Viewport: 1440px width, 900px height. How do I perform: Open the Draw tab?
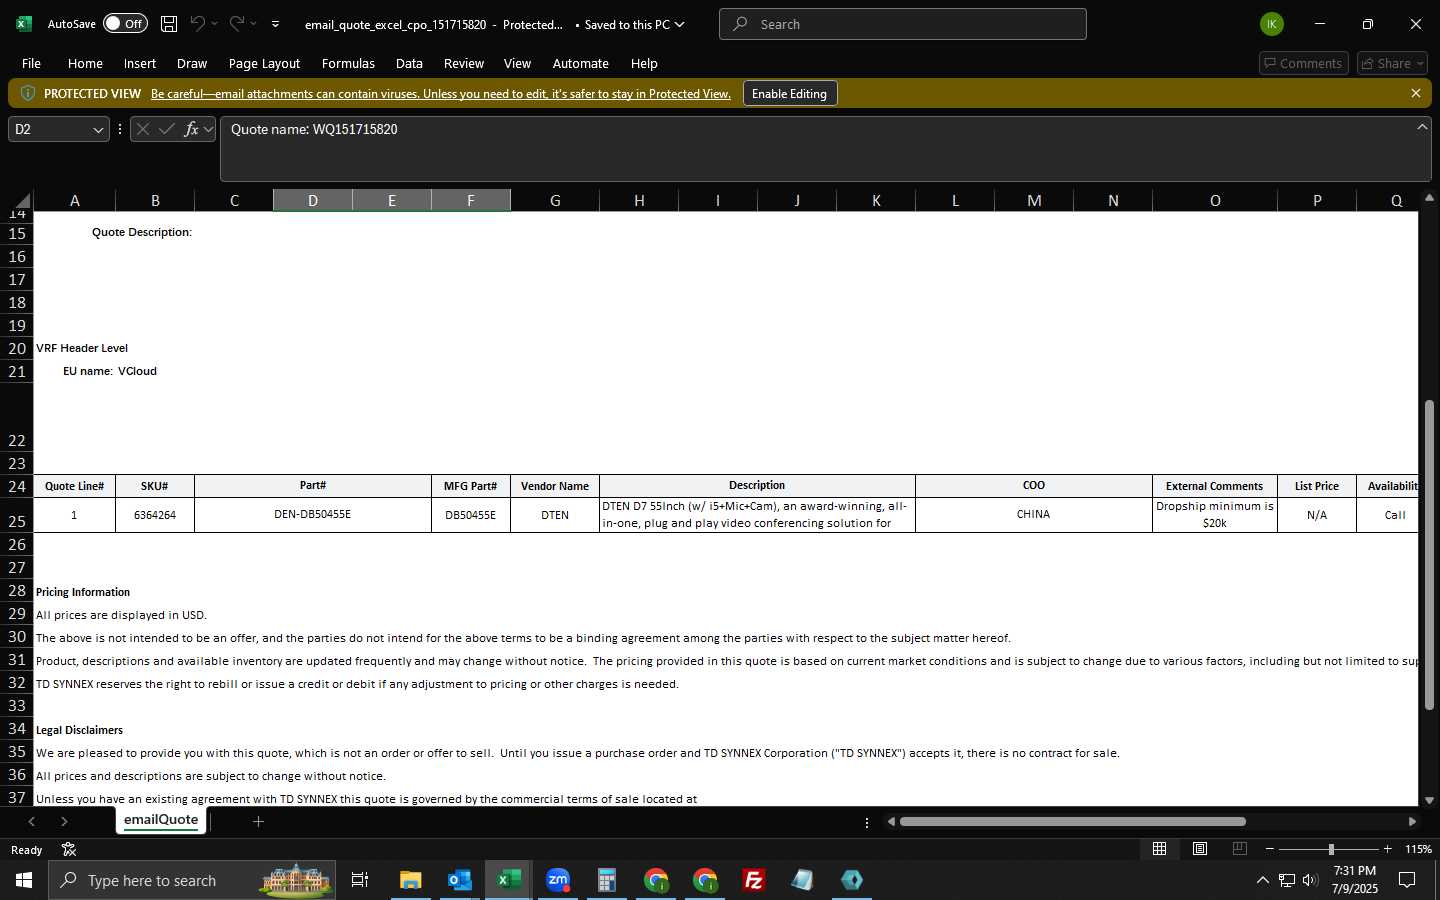click(192, 63)
